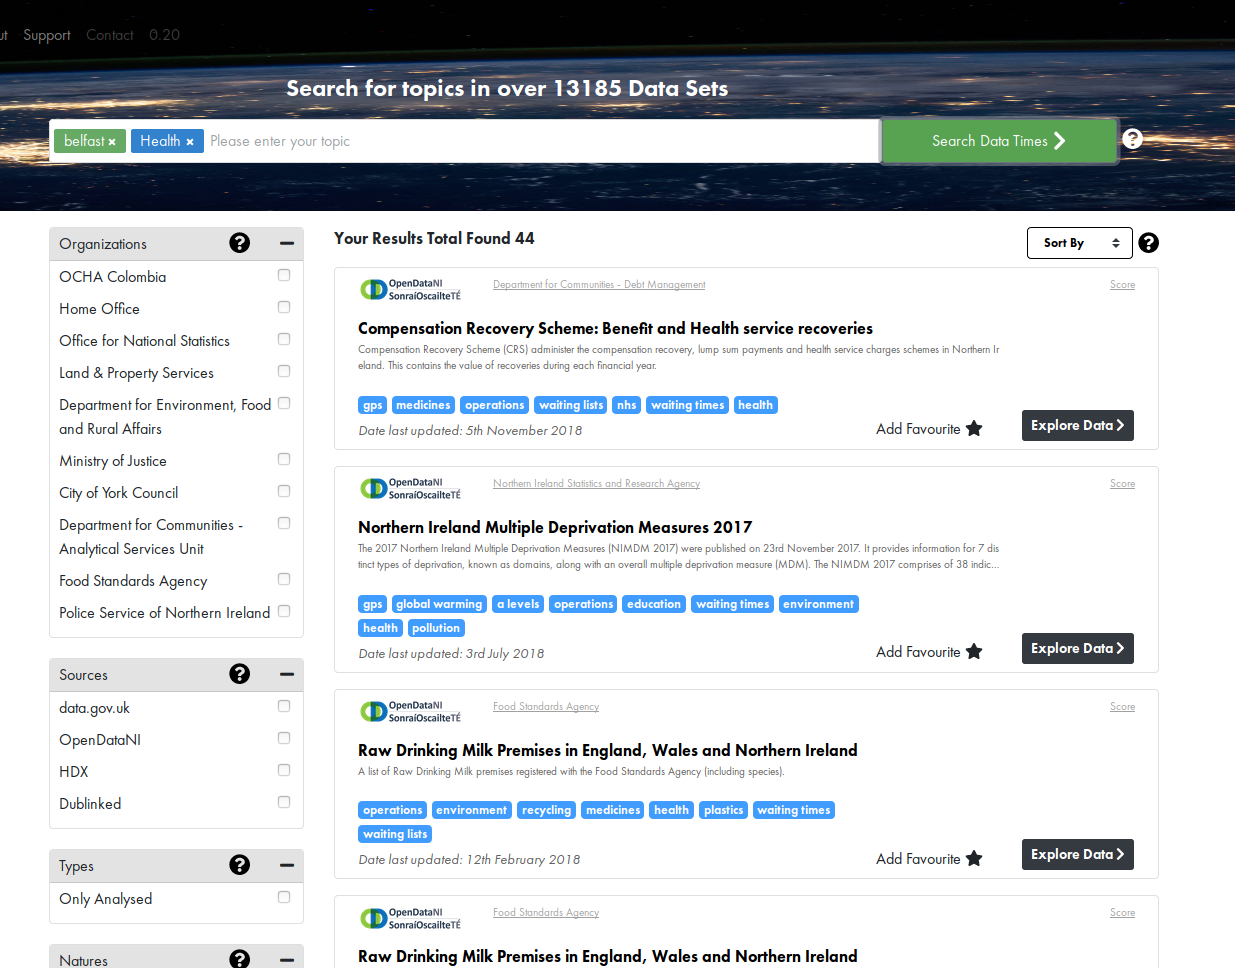1235x968 pixels.
Task: Tick Office for National Statistics checkbox
Action: 284,339
